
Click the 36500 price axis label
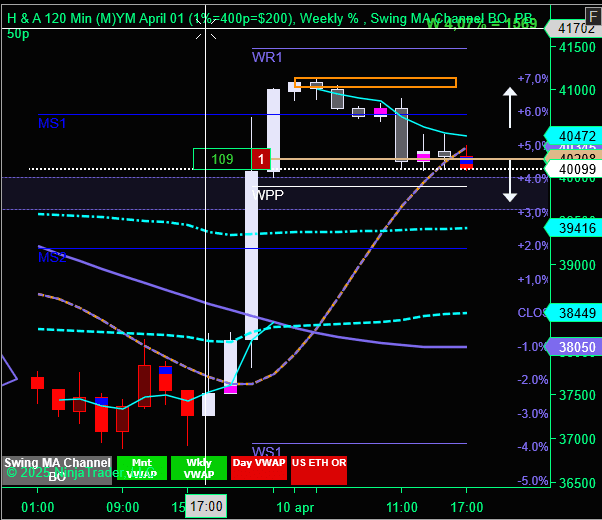click(577, 483)
